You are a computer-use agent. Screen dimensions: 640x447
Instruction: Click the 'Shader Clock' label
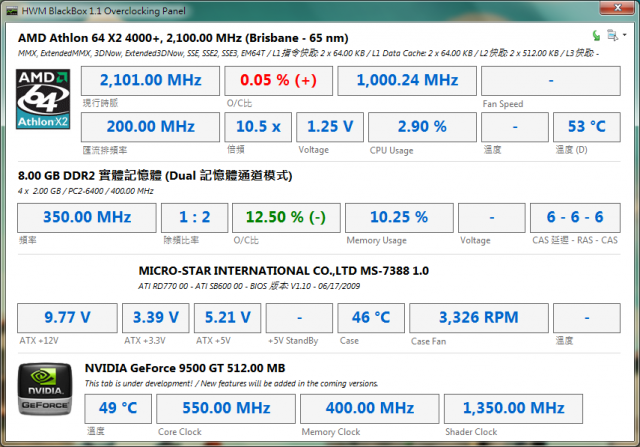(x=471, y=432)
